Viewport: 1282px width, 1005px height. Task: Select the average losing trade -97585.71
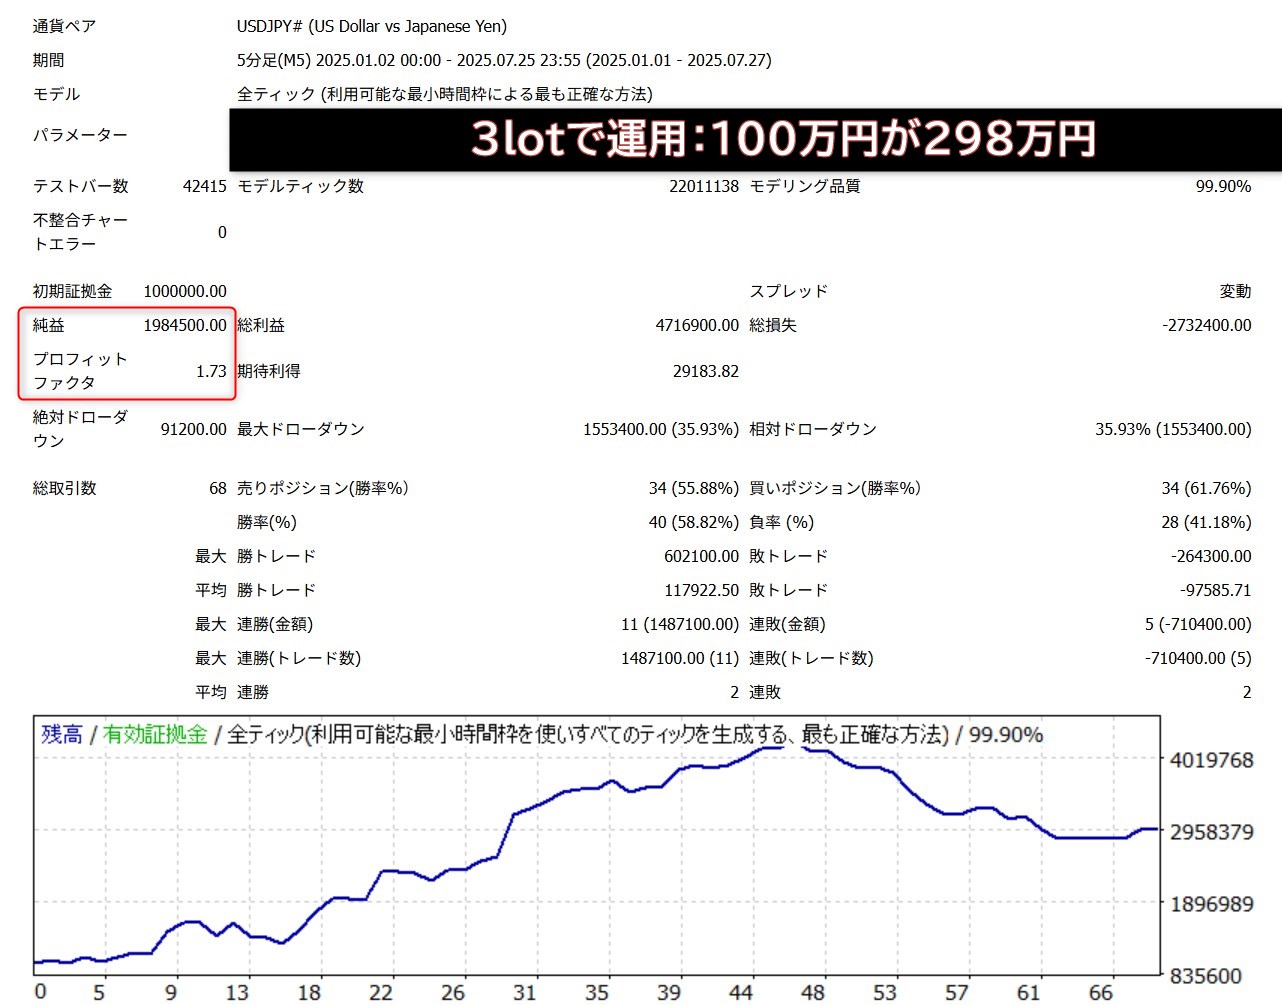pyautogui.click(x=1215, y=590)
